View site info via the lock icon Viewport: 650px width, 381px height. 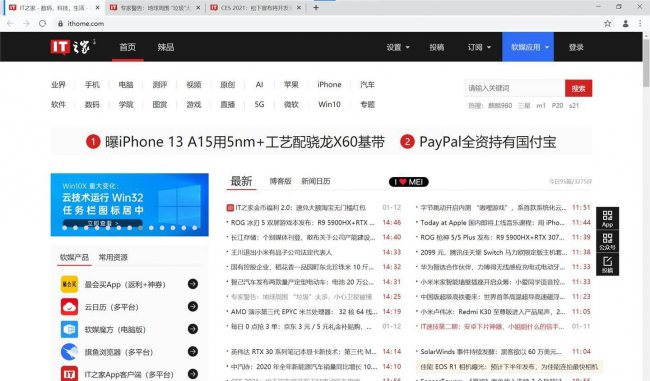click(x=61, y=24)
